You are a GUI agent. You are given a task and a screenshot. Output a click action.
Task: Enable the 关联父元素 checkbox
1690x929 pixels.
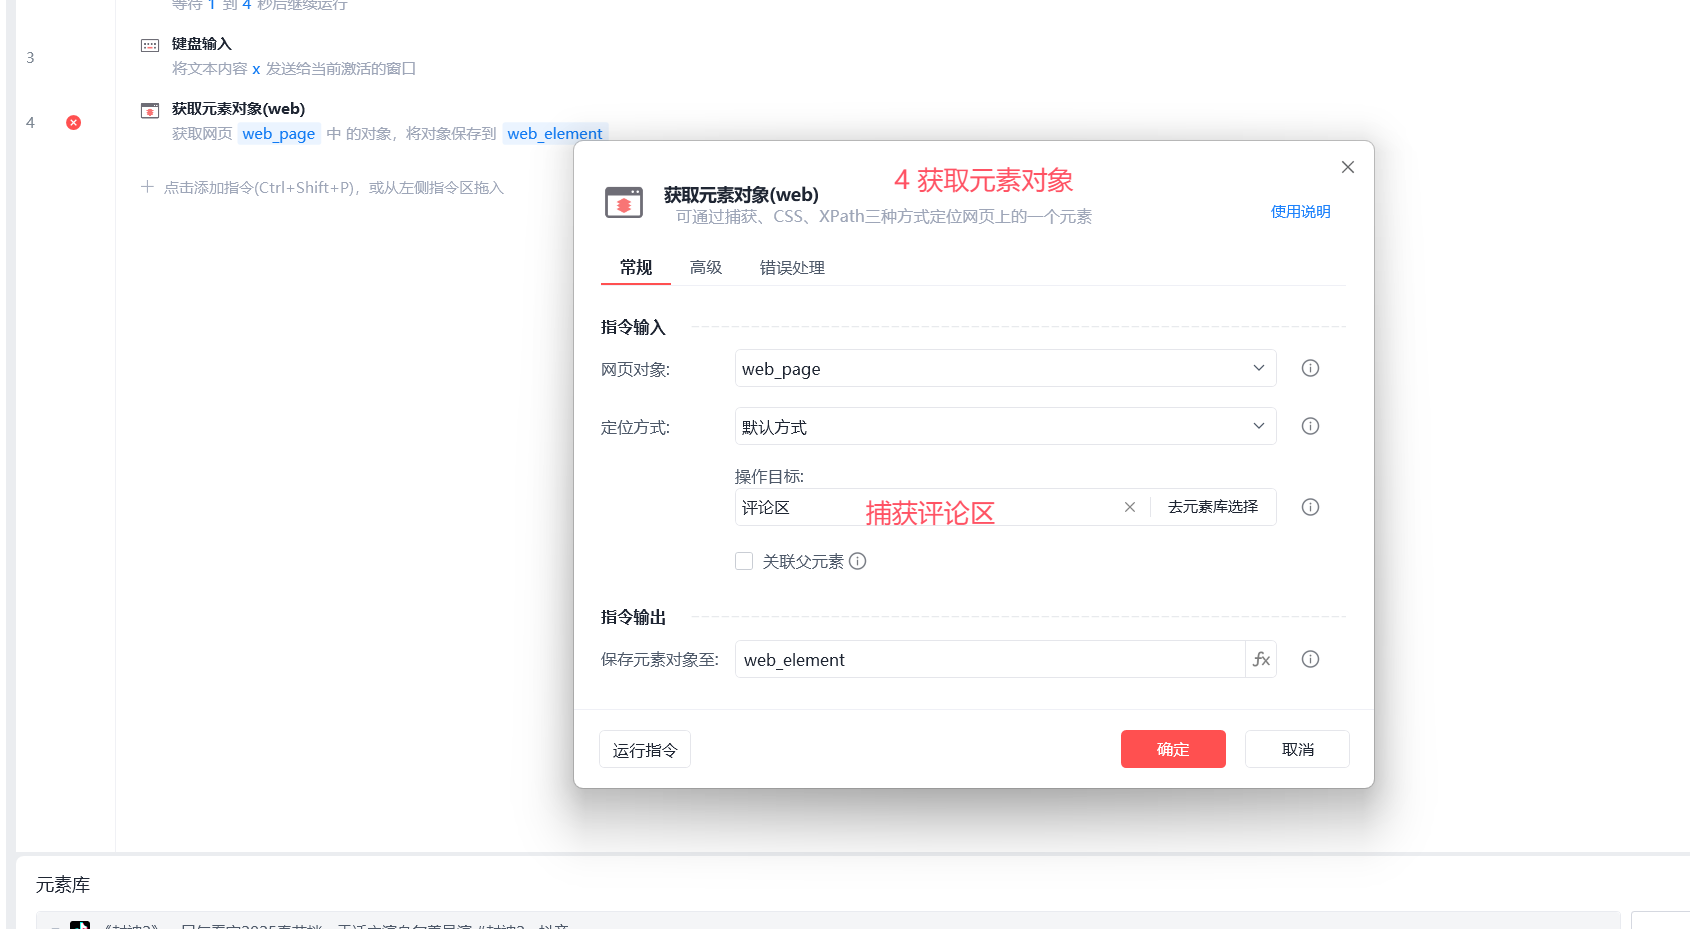(x=744, y=561)
